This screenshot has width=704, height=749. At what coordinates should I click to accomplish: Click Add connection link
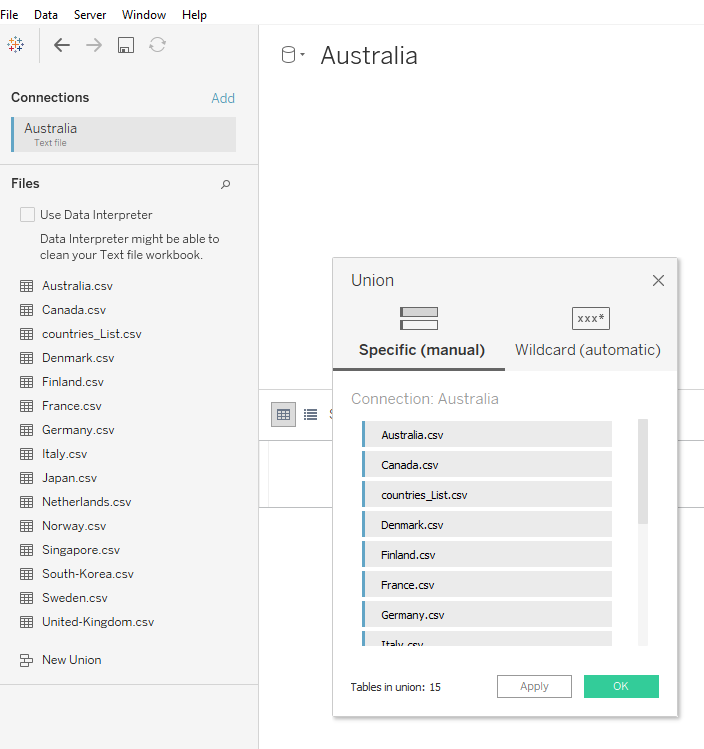click(x=223, y=98)
